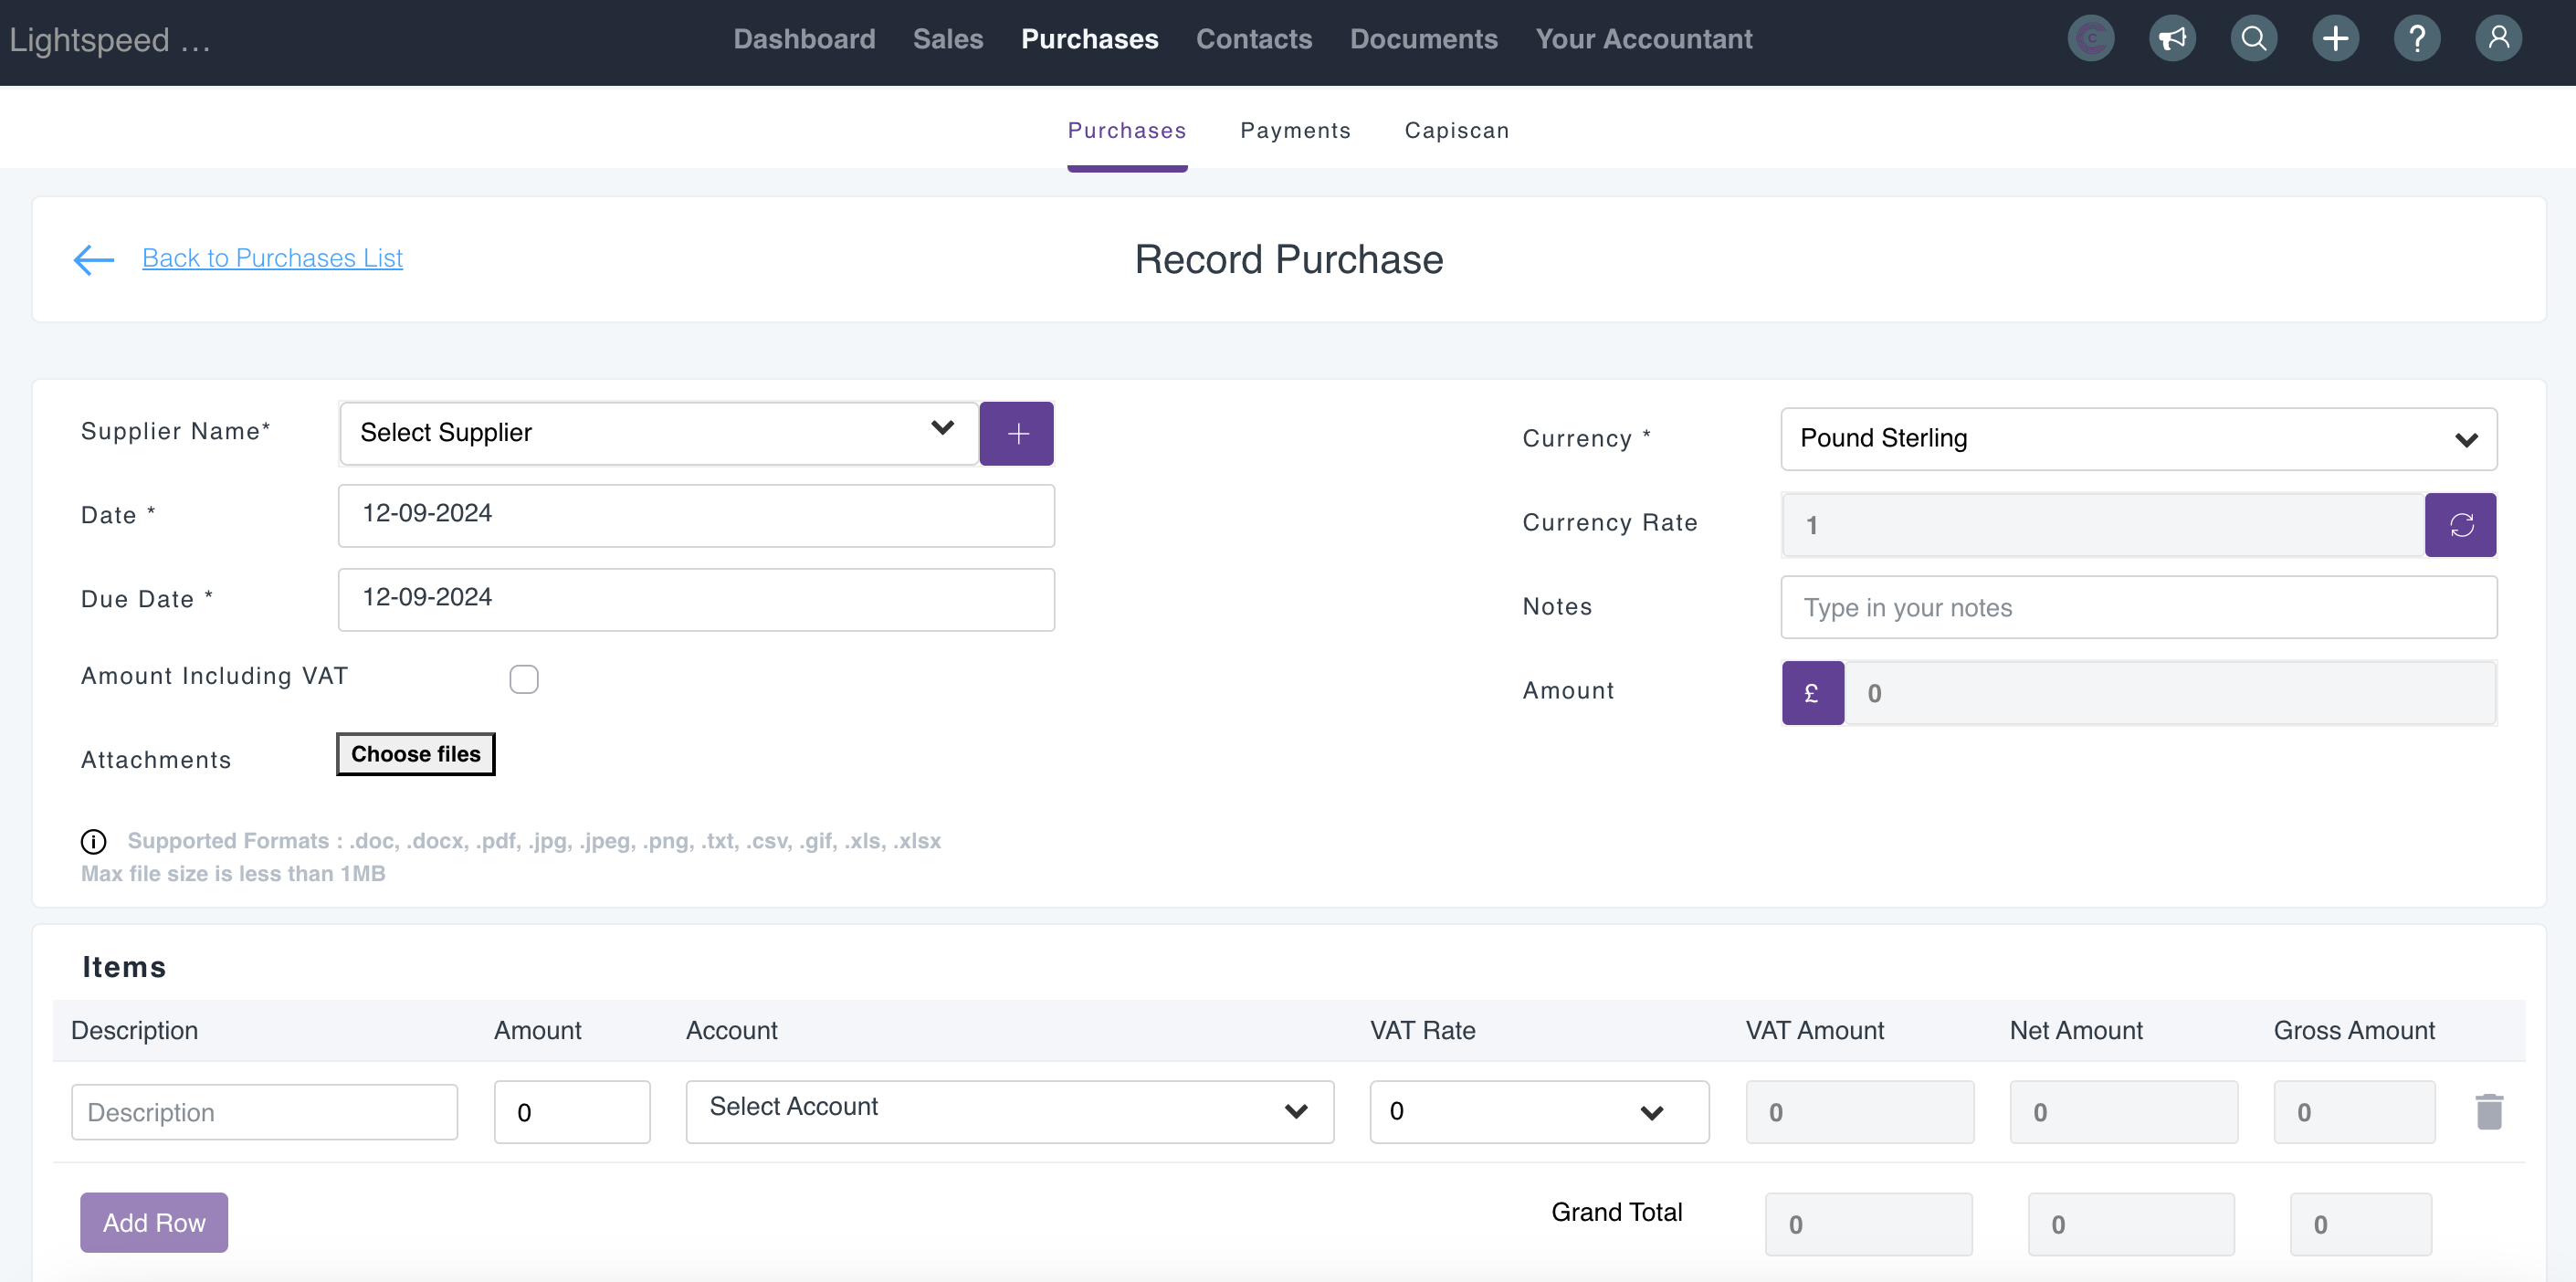Enable Amount Including VAT checkbox
The height and width of the screenshot is (1282, 2576).
point(523,679)
